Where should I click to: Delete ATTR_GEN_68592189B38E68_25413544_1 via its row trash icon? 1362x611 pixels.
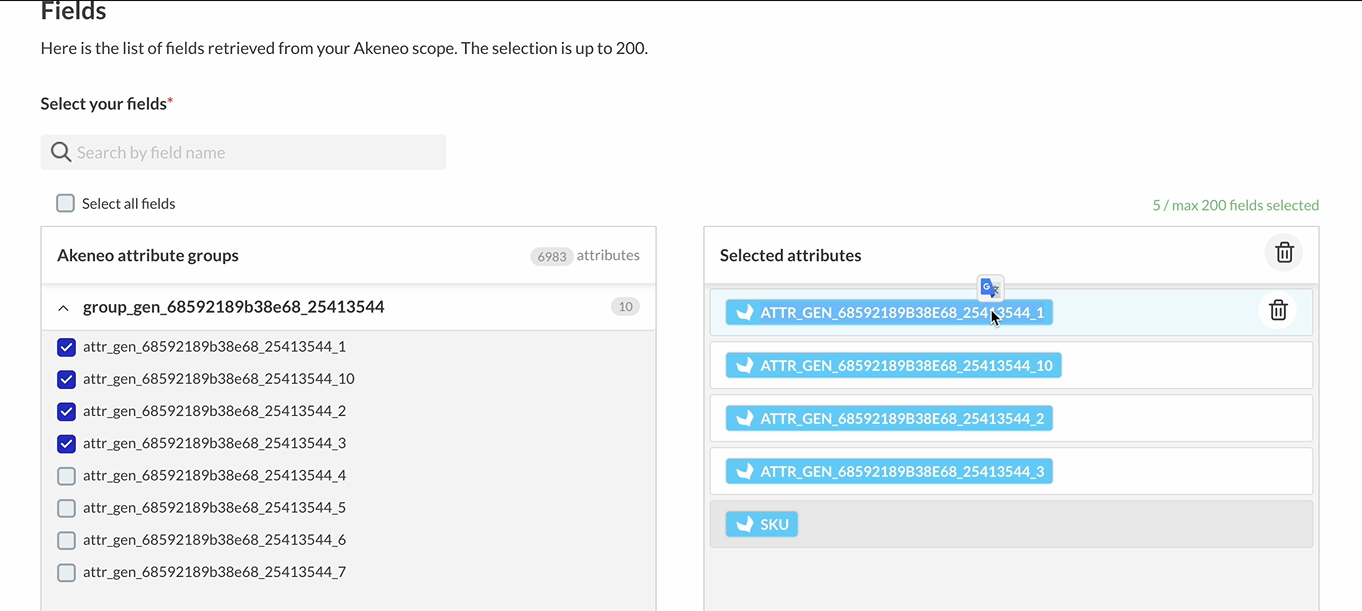click(x=1277, y=310)
